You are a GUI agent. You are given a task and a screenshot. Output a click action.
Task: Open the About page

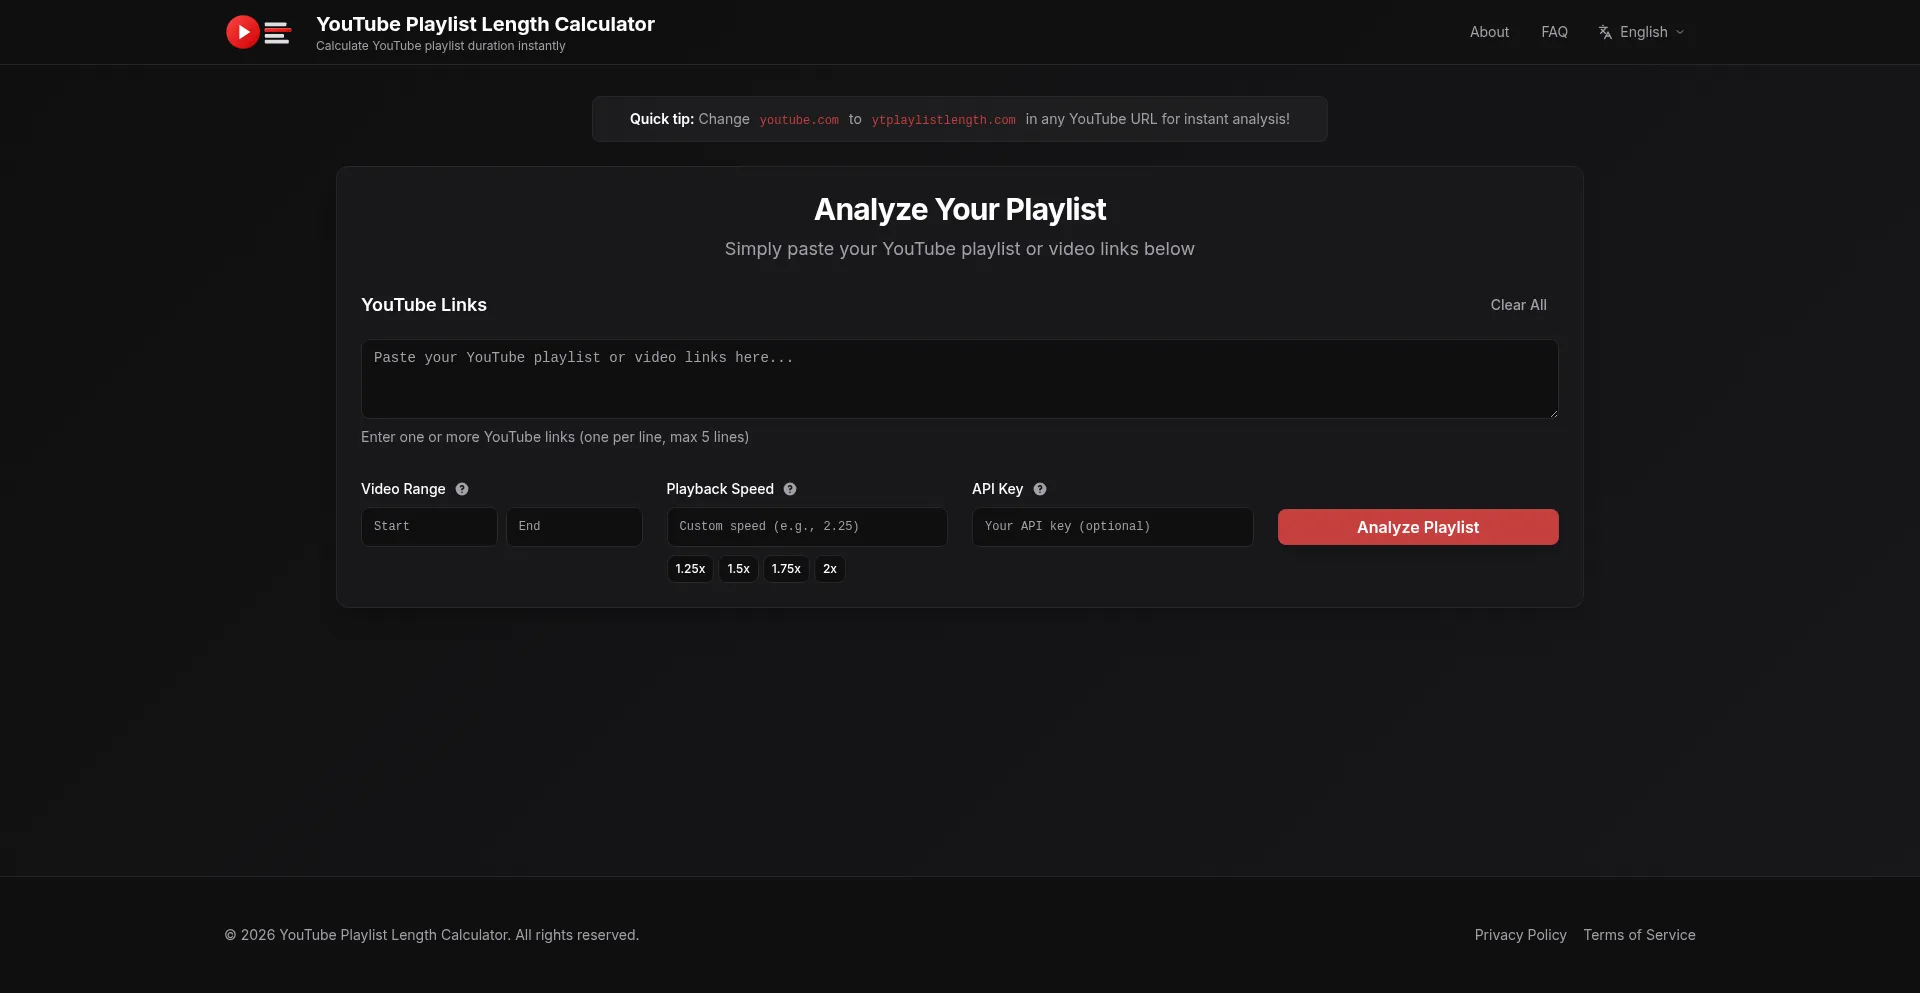click(x=1489, y=32)
